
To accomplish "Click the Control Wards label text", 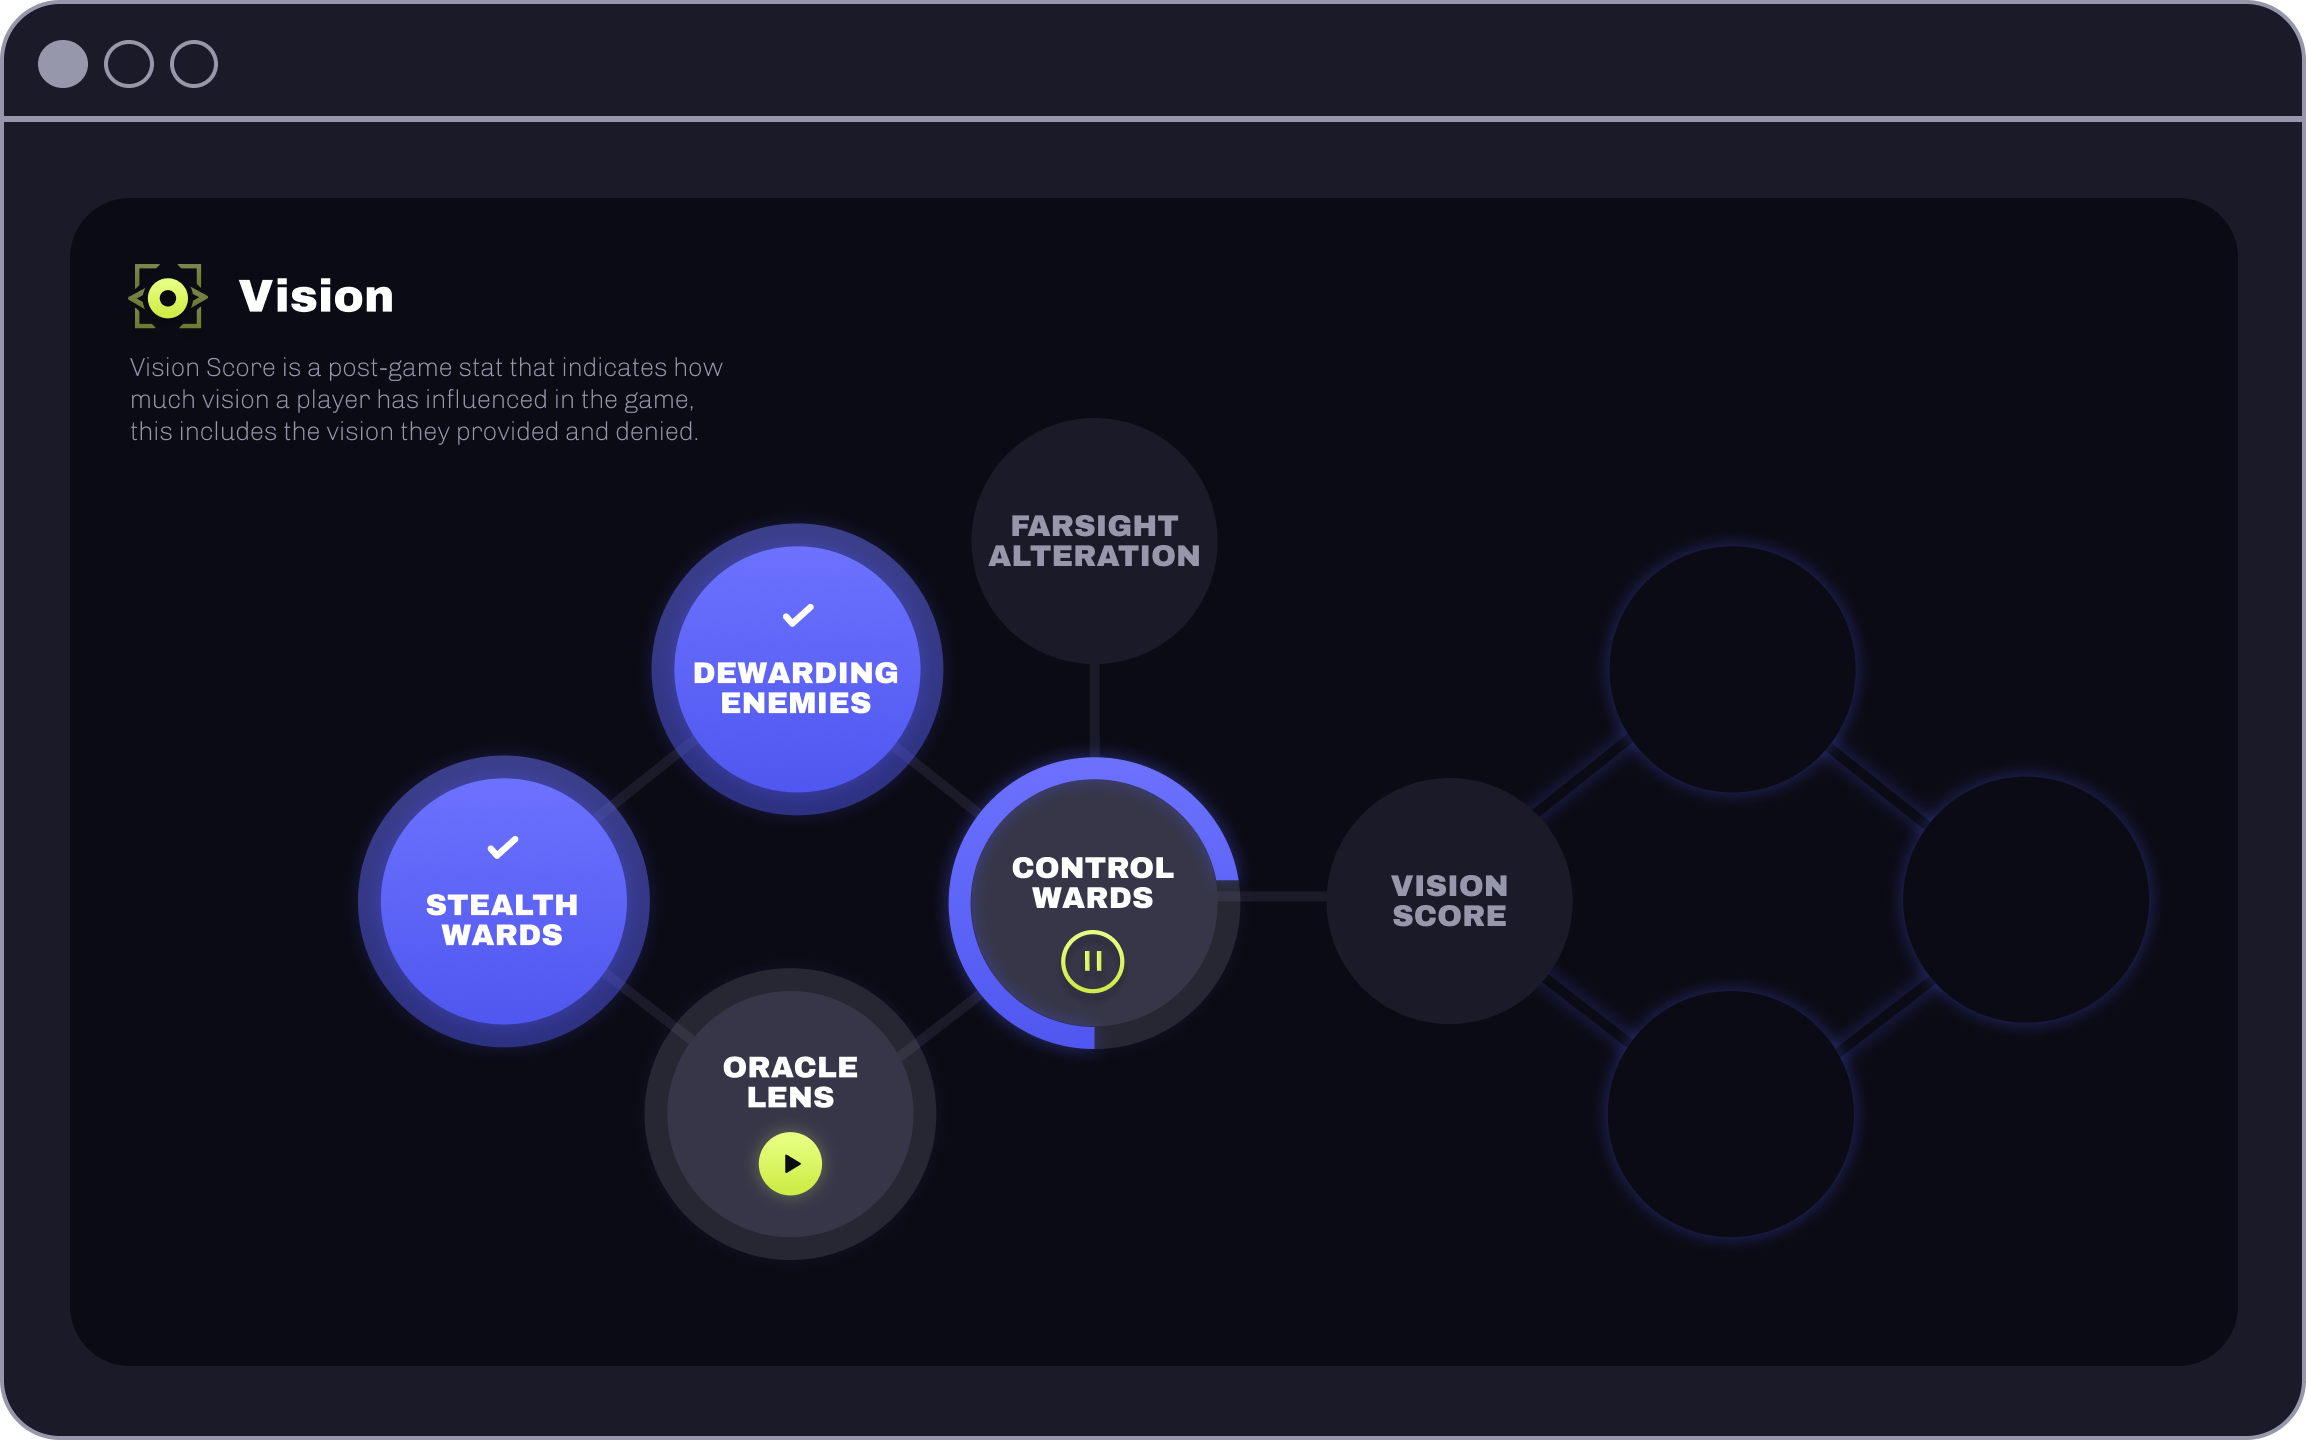I will coord(1093,883).
